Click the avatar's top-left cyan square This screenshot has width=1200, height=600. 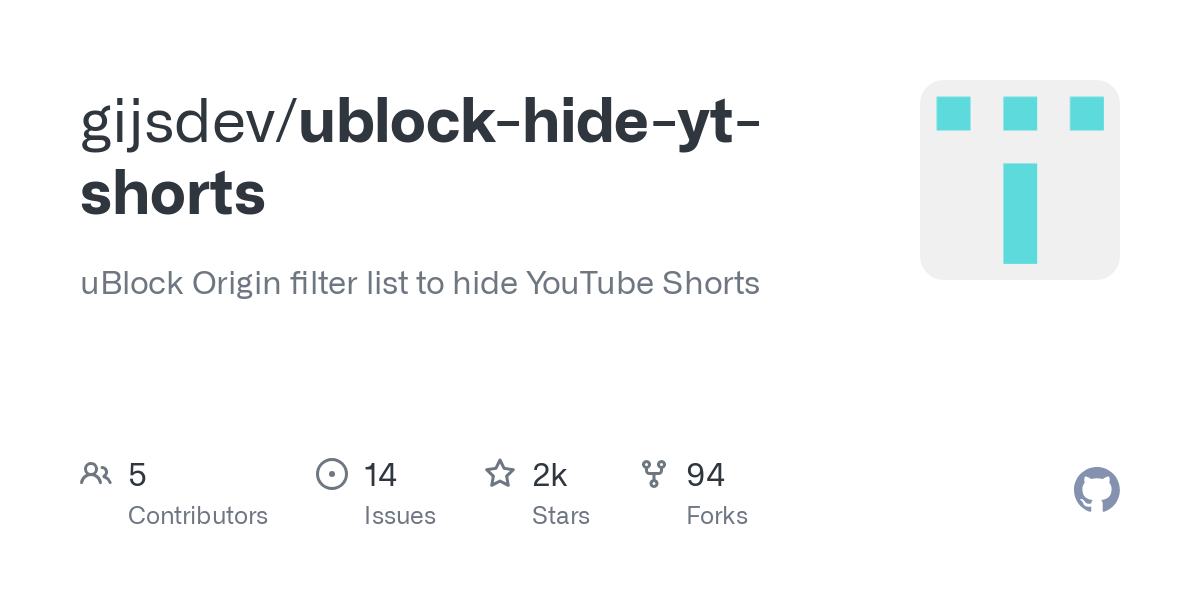(x=953, y=113)
